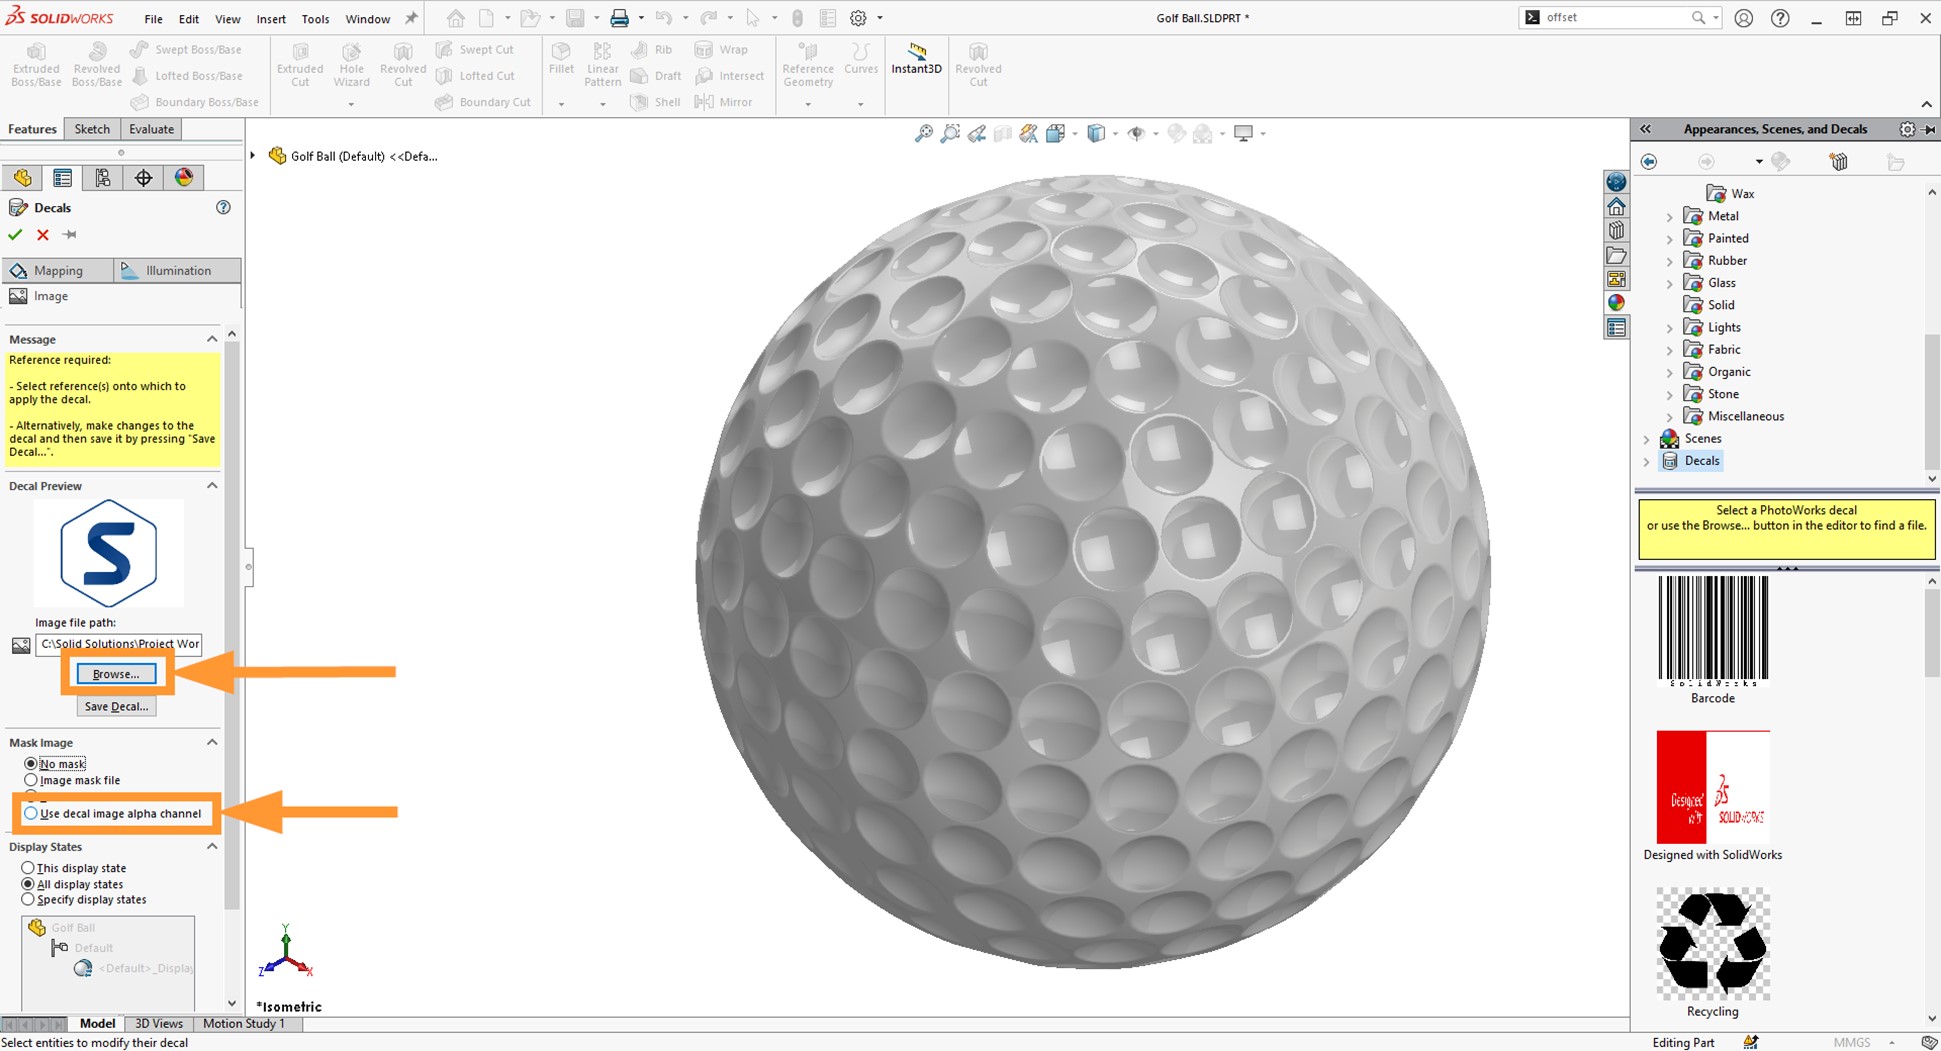Select the "Image mask file" option

coord(30,780)
